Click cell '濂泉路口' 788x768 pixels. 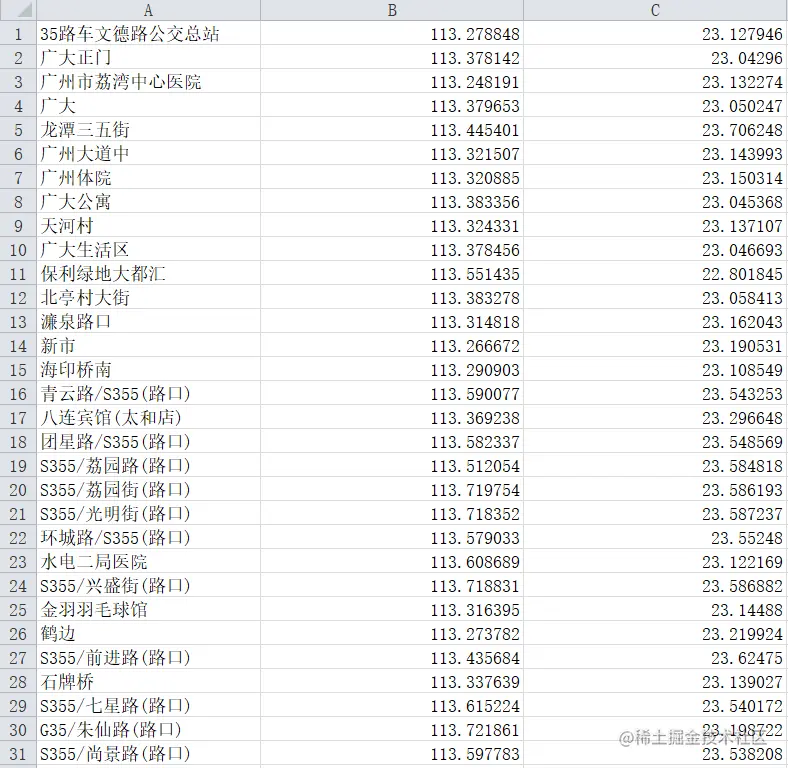point(148,322)
